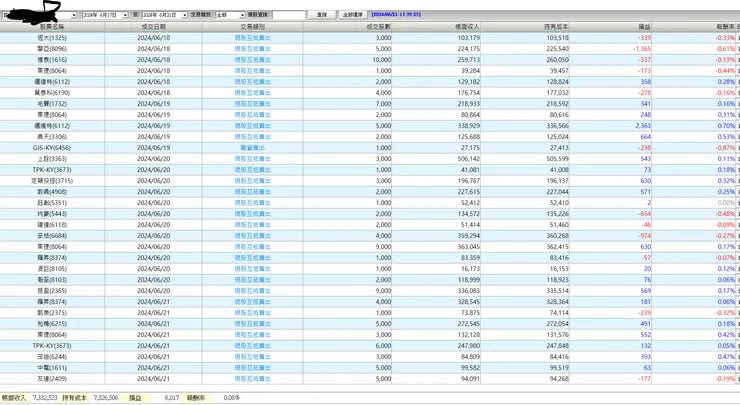Click the blue timestamp text in the toolbar
Viewport: 740px width, 405px height.
pyautogui.click(x=396, y=15)
